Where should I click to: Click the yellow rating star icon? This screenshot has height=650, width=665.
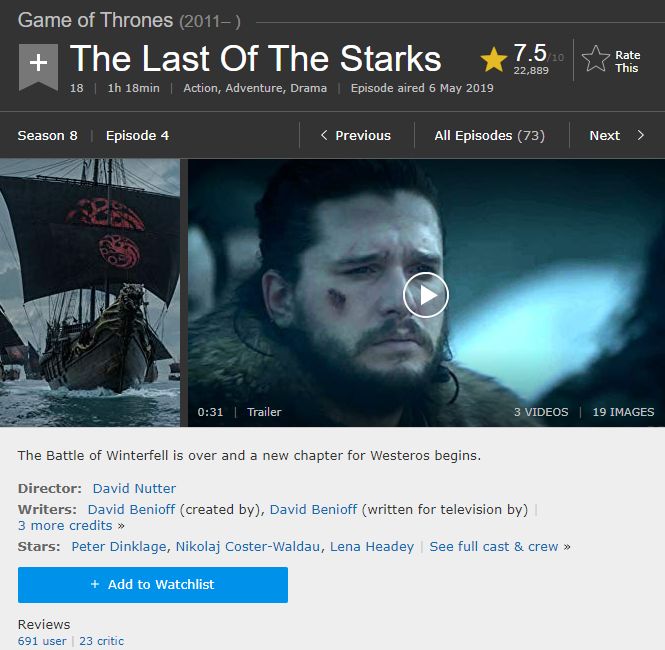(494, 59)
